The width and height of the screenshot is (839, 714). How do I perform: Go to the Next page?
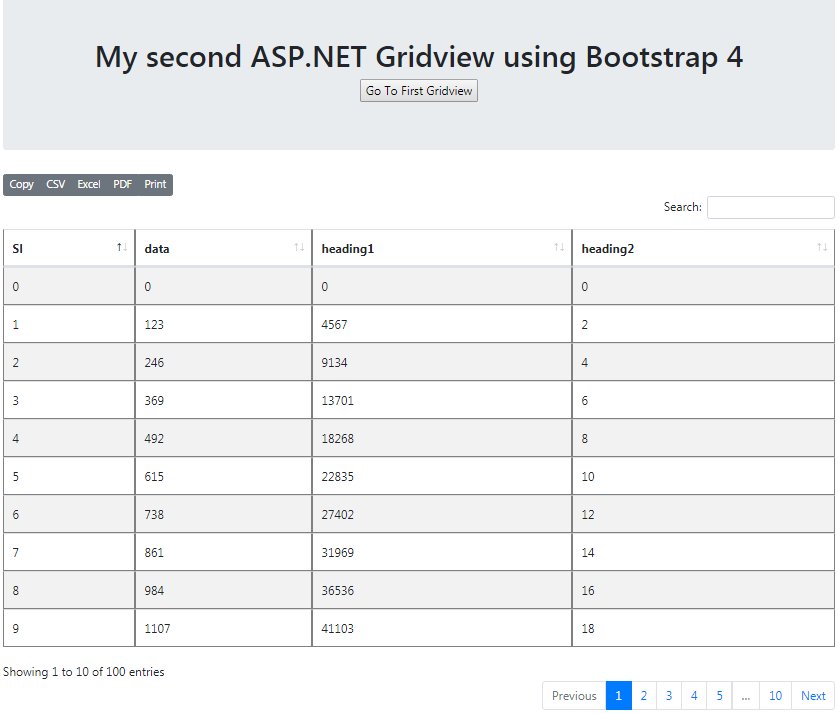point(813,696)
